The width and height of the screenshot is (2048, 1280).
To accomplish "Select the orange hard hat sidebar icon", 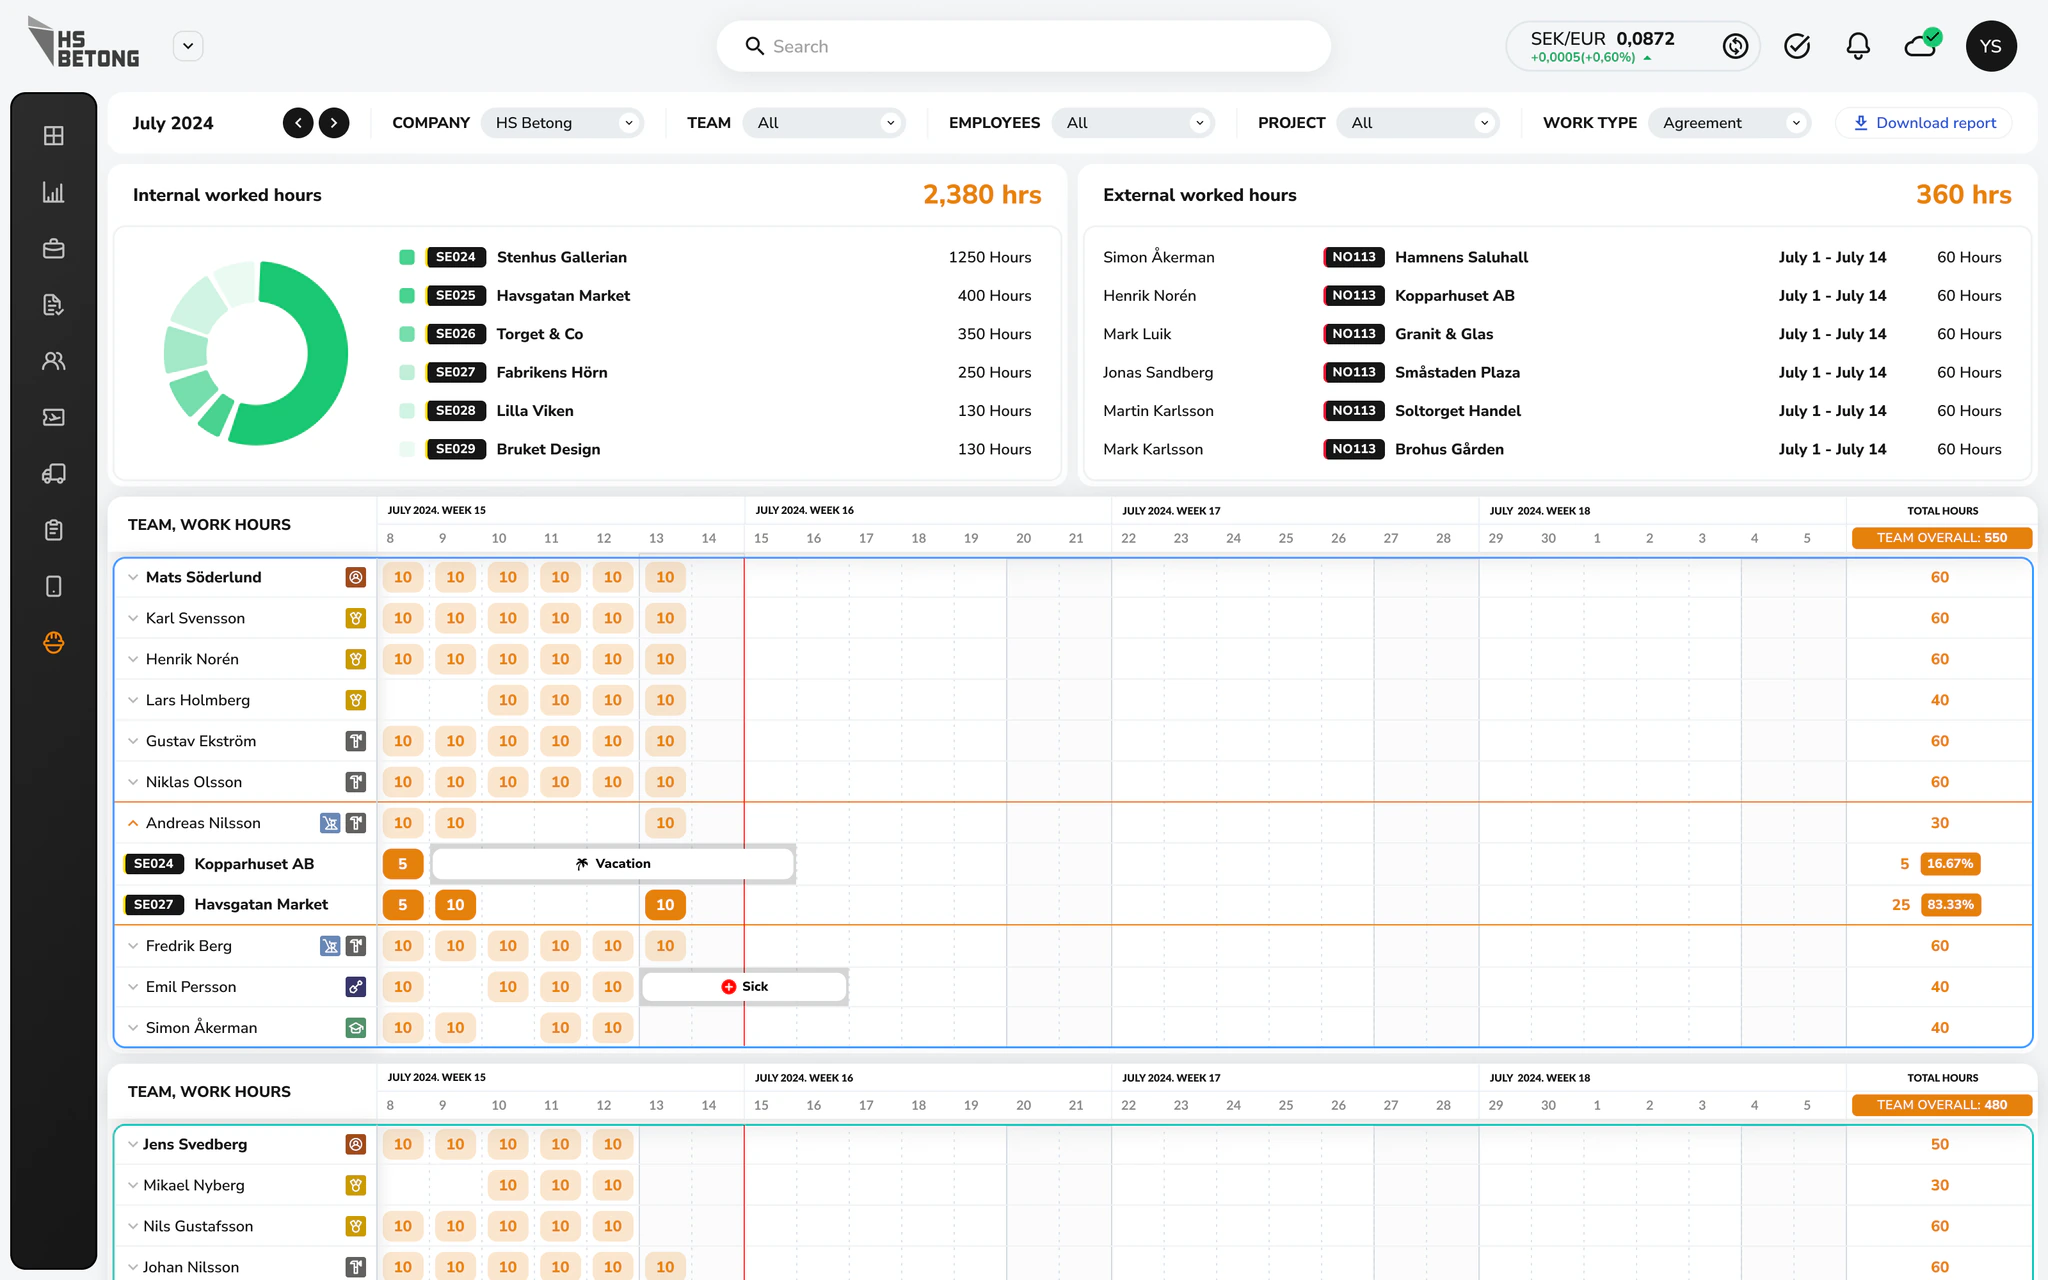I will click(x=54, y=642).
